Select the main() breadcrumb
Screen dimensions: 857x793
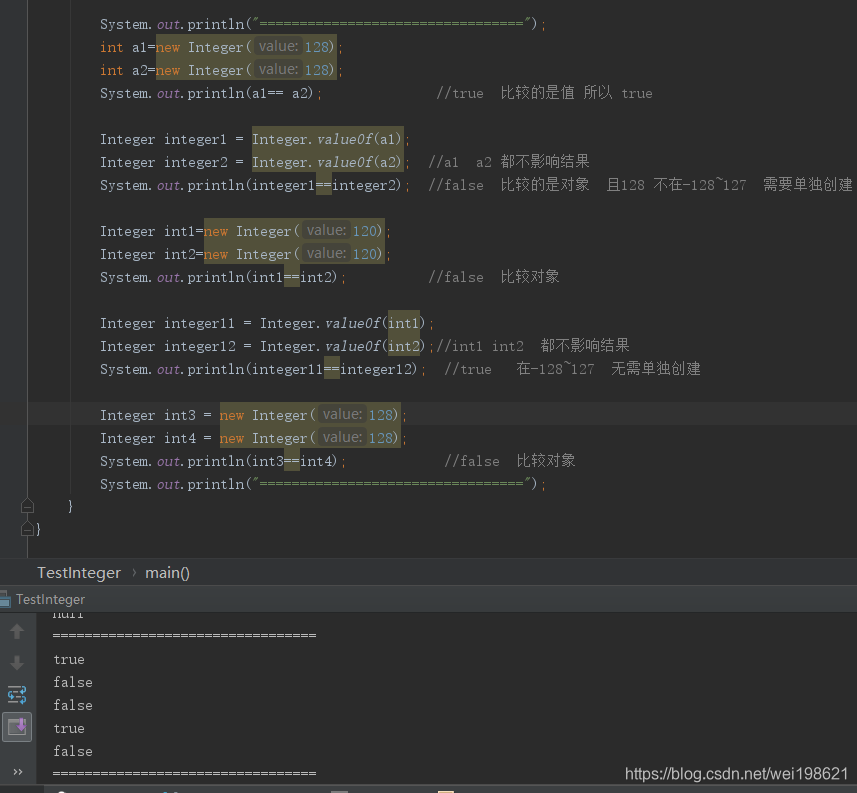167,573
